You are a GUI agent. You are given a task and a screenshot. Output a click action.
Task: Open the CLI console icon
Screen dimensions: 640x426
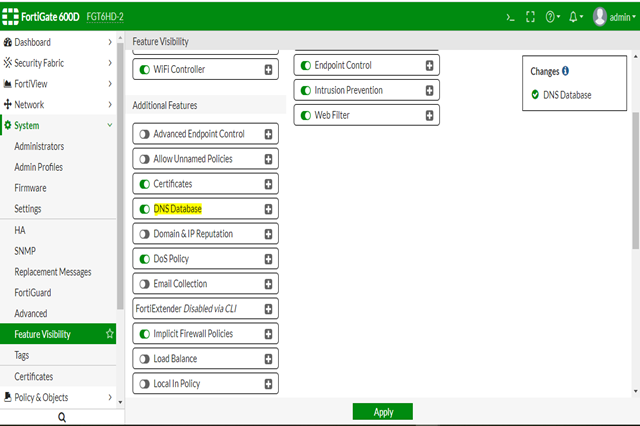510,17
